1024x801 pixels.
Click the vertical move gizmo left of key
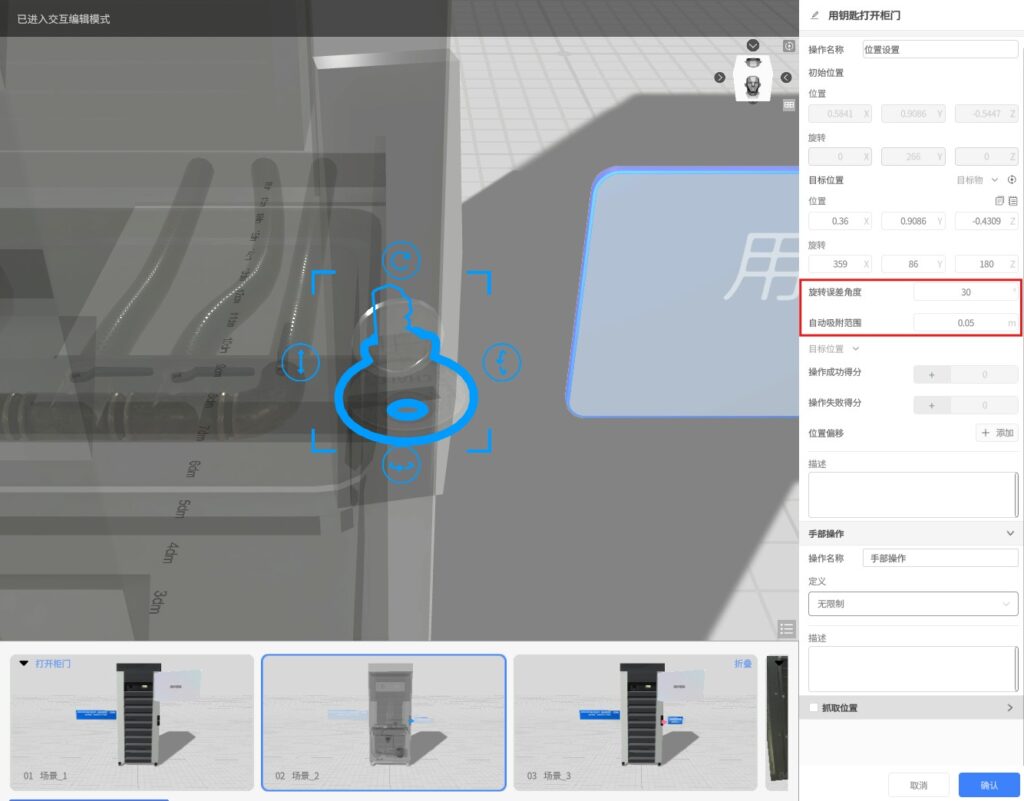[x=300, y=361]
